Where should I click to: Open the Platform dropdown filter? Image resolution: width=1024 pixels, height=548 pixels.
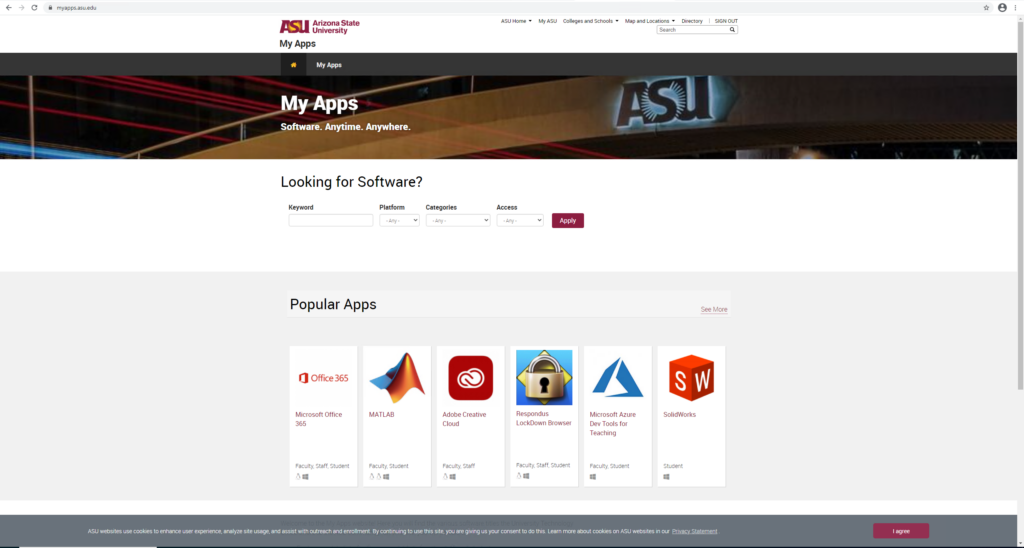tap(399, 221)
